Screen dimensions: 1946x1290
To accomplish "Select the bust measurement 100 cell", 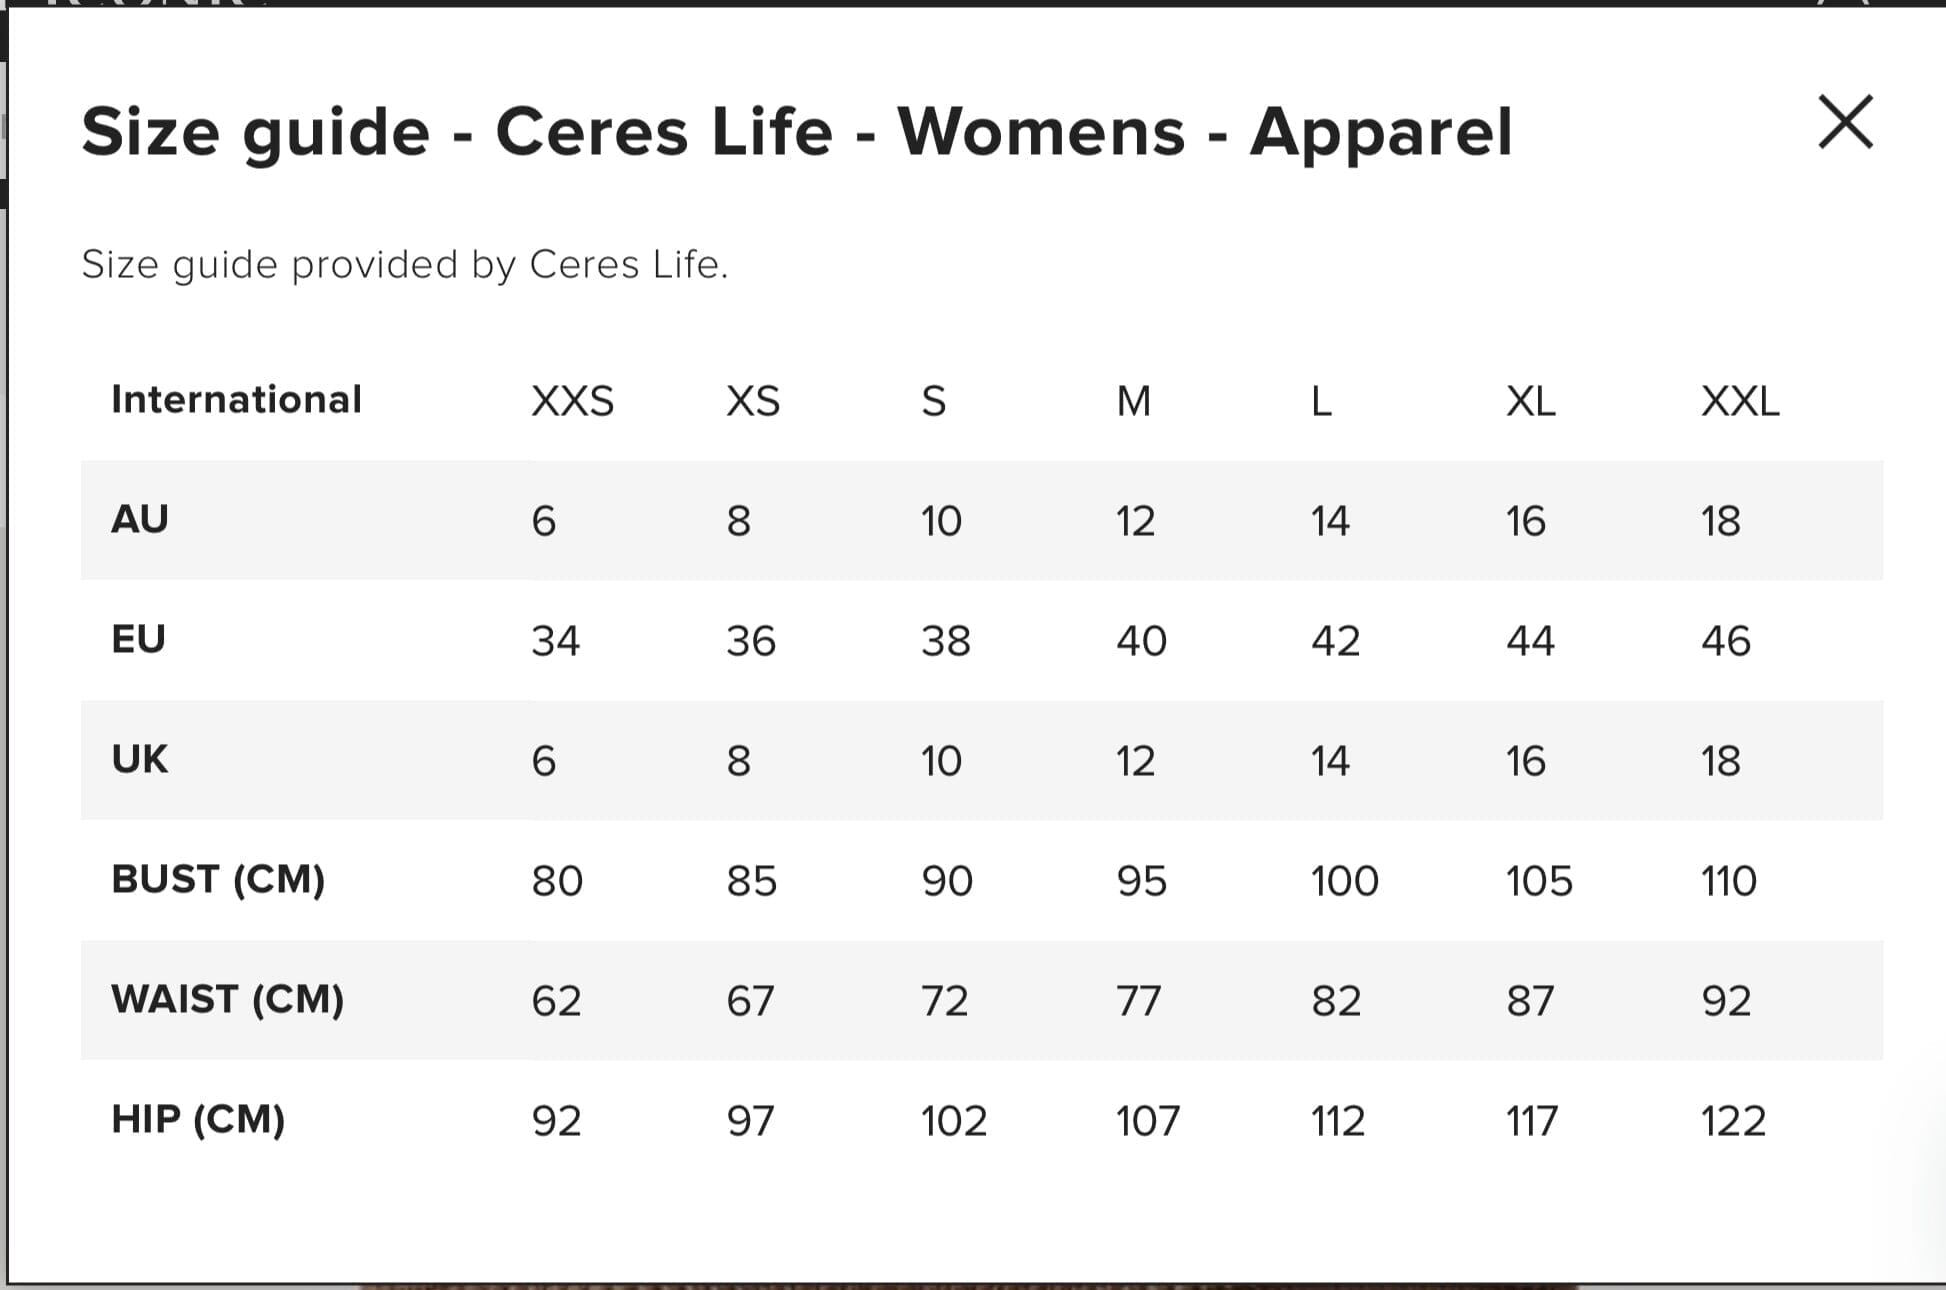I will click(1344, 881).
